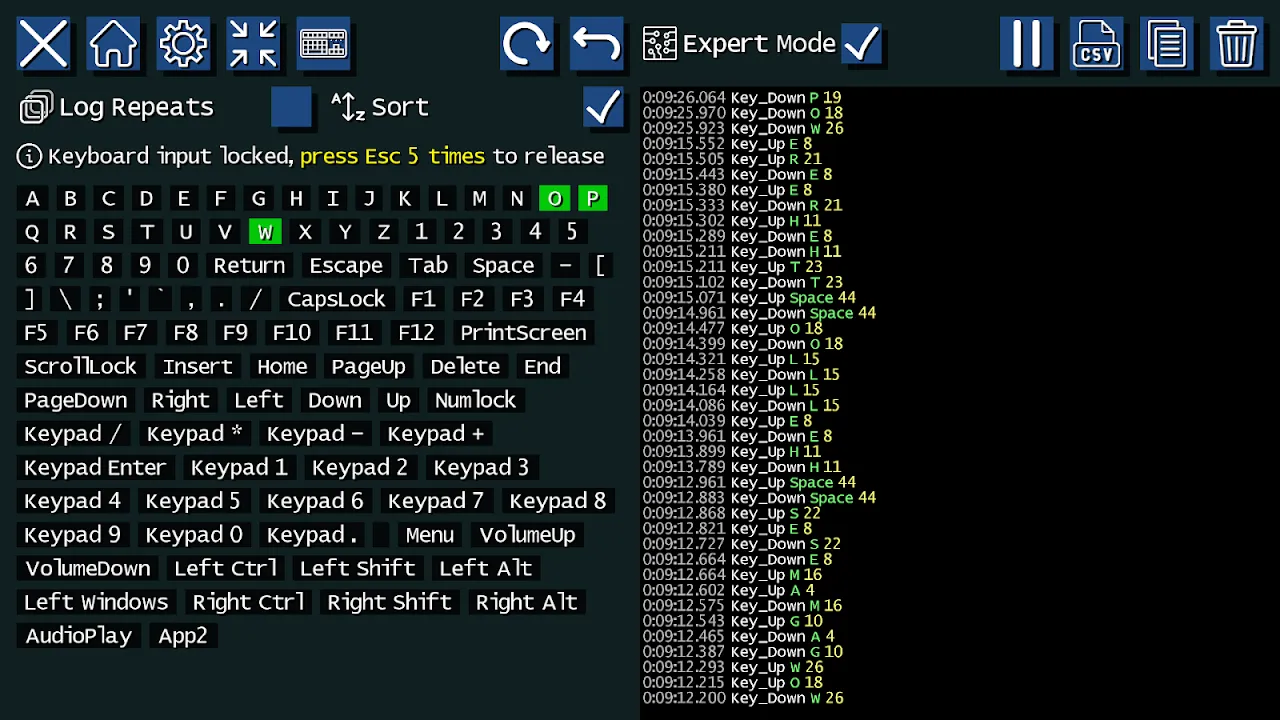1280x720 pixels.
Task: Click the F1 key label
Action: [x=423, y=299]
